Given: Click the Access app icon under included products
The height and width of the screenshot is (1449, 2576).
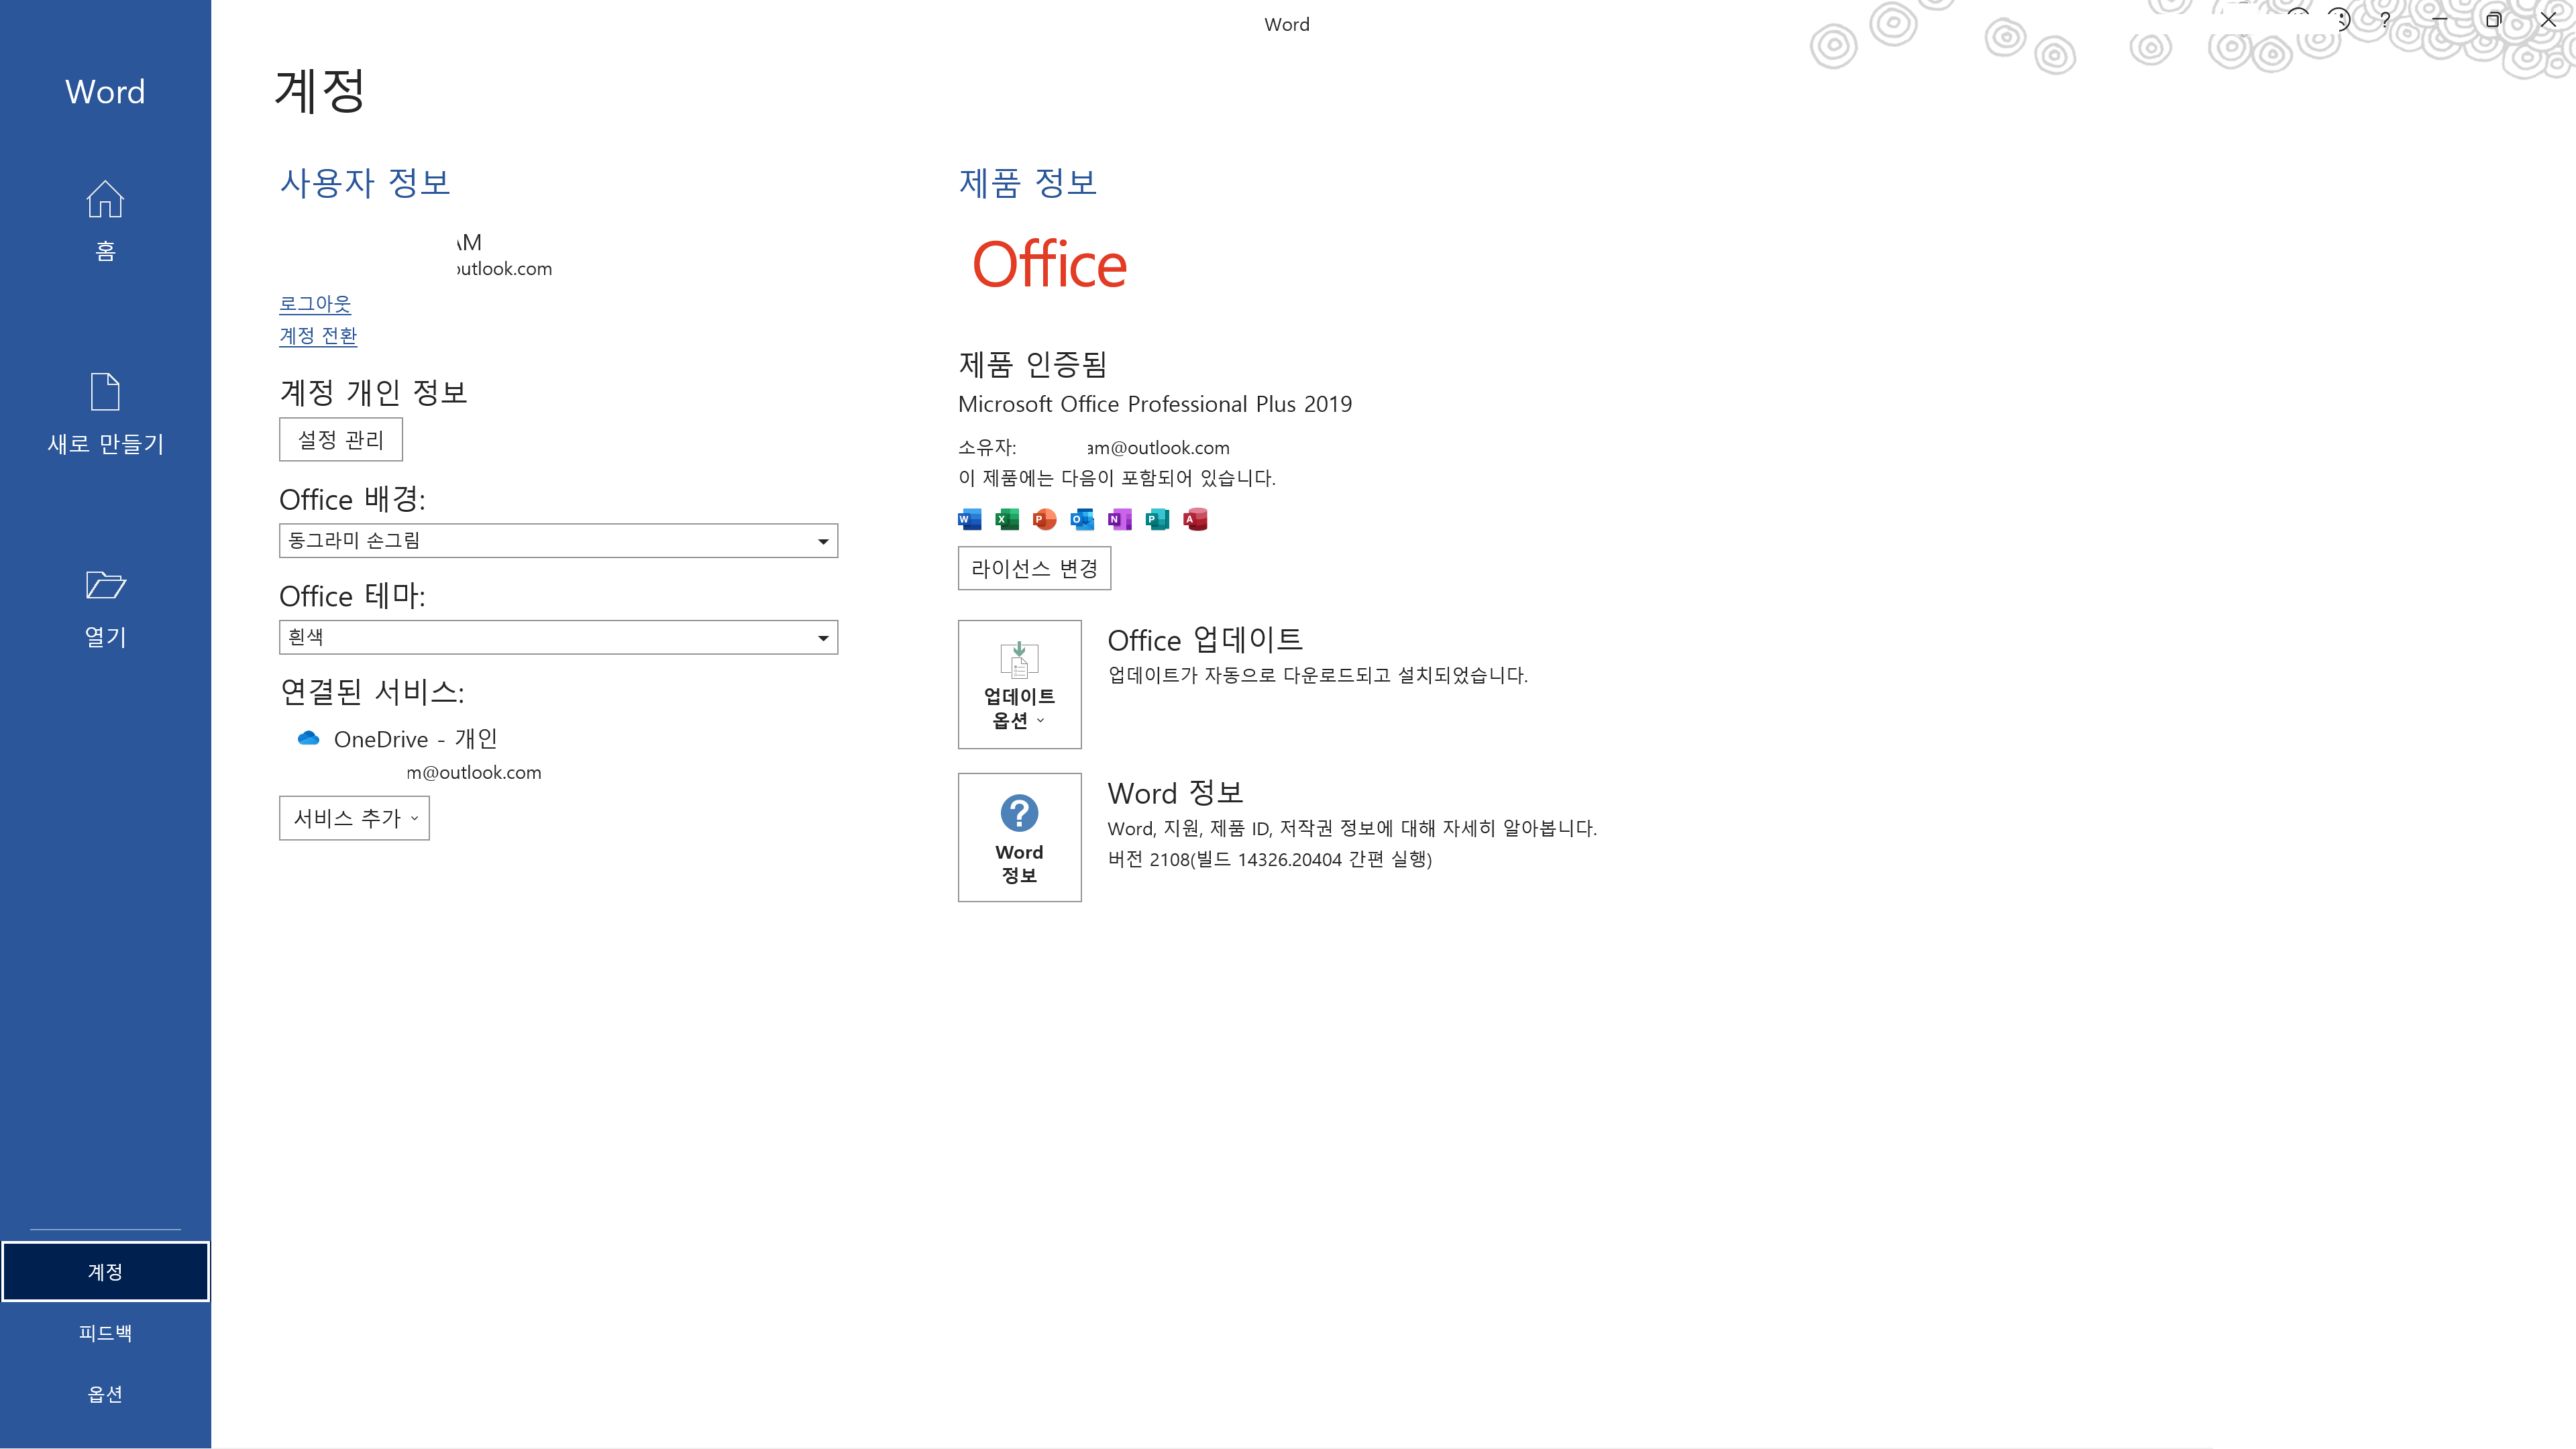Looking at the screenshot, I should tap(1195, 519).
